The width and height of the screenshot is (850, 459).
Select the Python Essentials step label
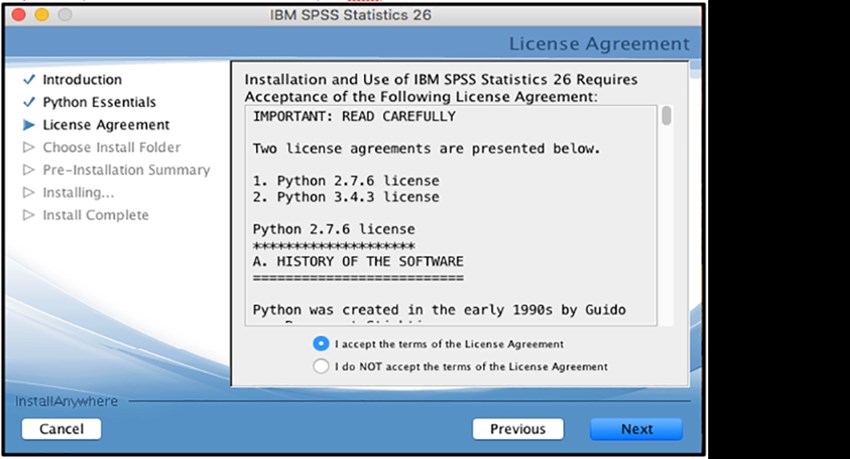click(99, 102)
